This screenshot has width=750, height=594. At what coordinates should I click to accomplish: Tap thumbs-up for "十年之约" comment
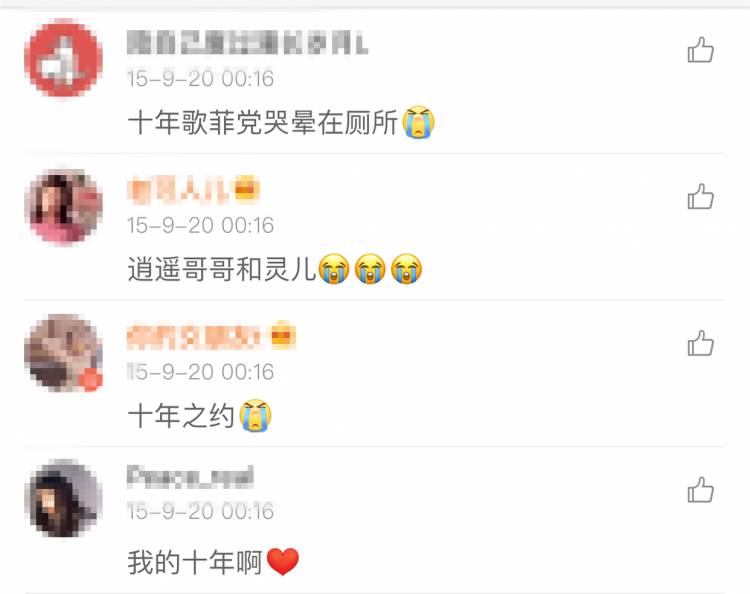[x=700, y=343]
